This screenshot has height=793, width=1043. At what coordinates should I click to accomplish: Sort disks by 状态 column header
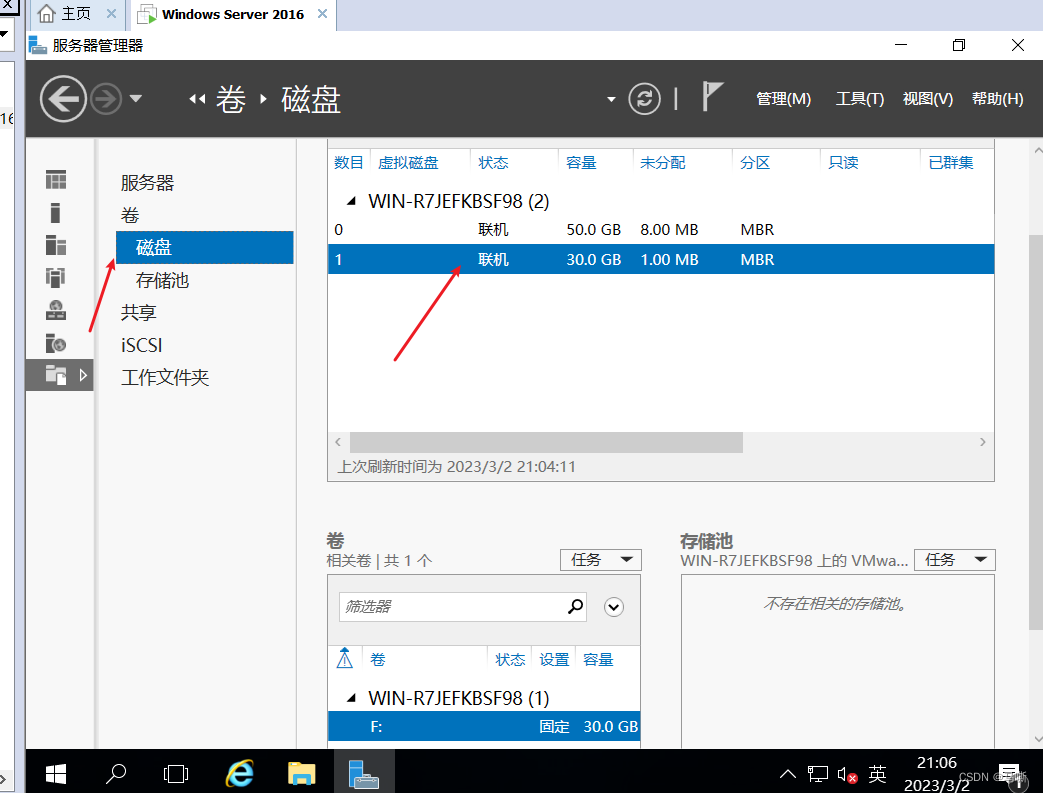(493, 162)
